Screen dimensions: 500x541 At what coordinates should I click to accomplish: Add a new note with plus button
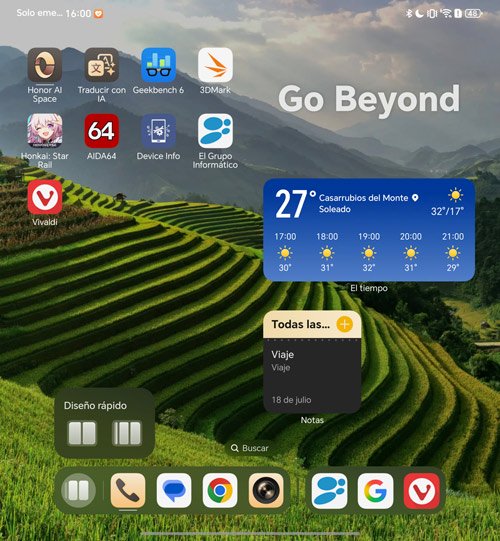[x=344, y=324]
